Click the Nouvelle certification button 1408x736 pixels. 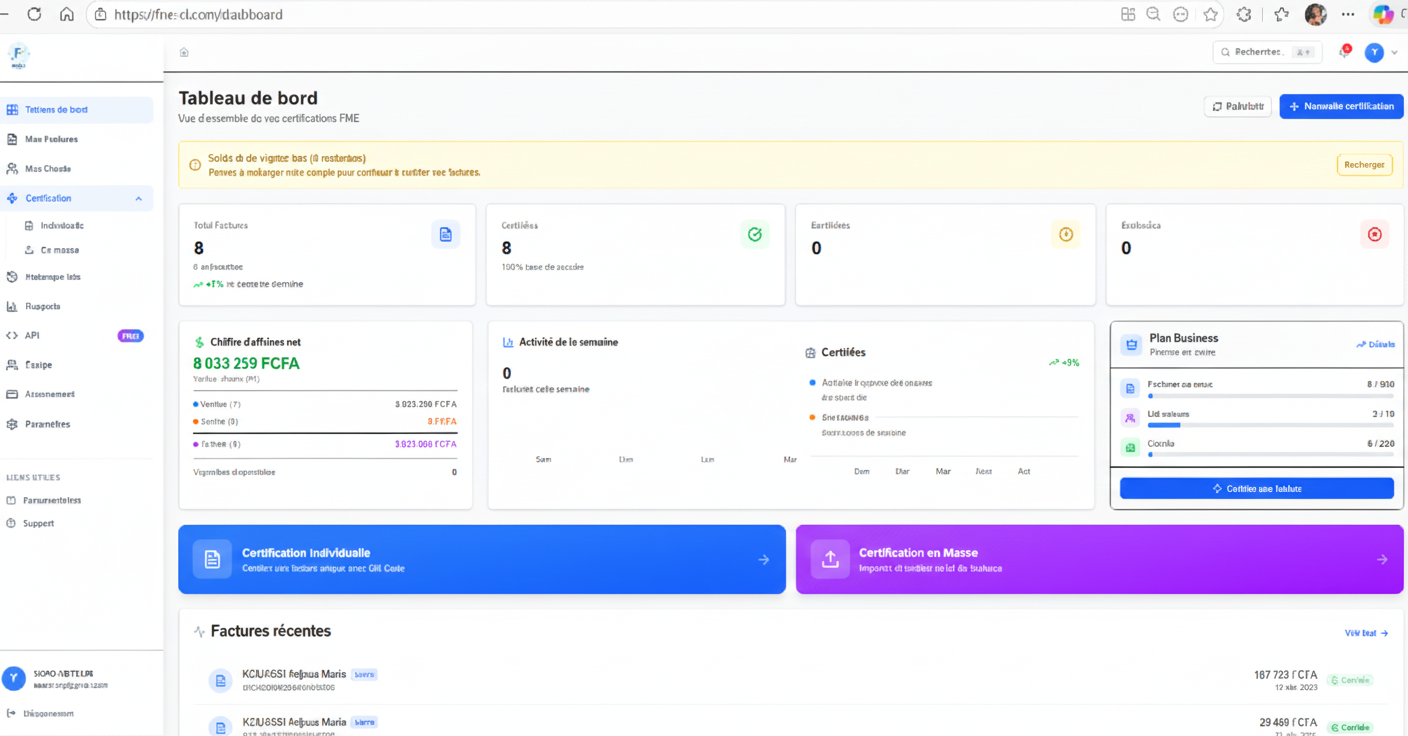click(x=1341, y=106)
